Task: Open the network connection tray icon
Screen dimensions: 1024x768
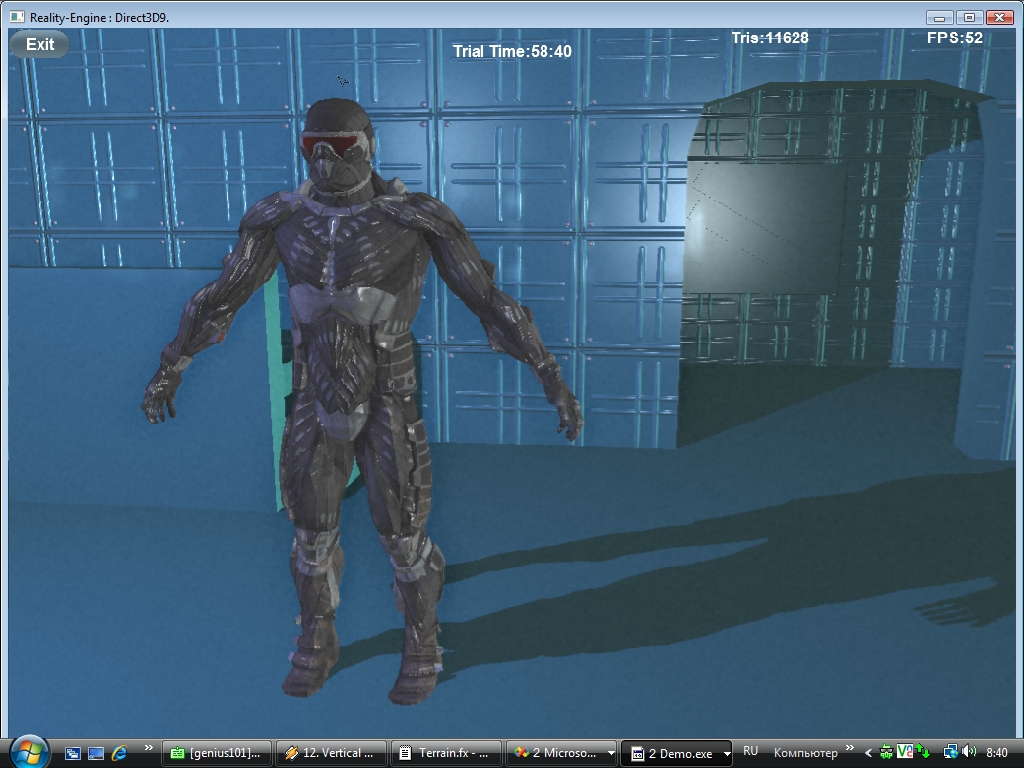Action: click(x=950, y=752)
